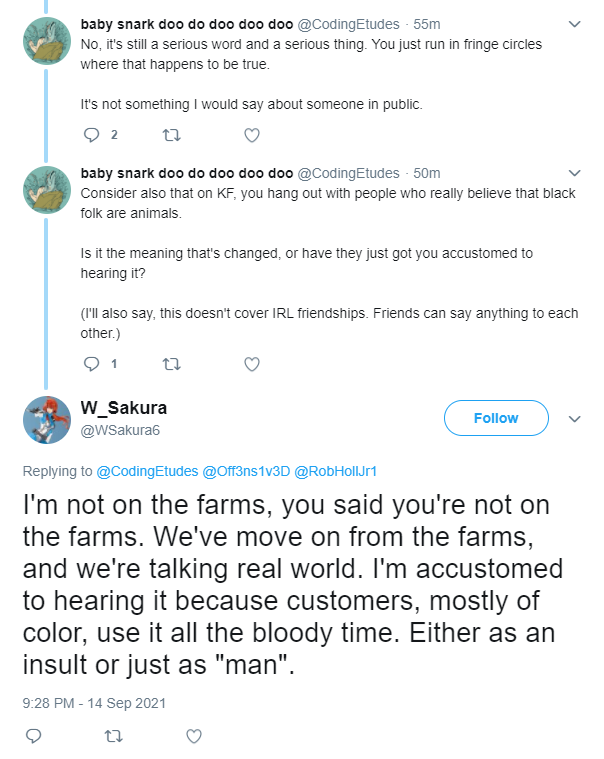Open the 9:28 PM - 14 Sep 2021 timestamp
This screenshot has height=759, width=604.
coord(94,703)
